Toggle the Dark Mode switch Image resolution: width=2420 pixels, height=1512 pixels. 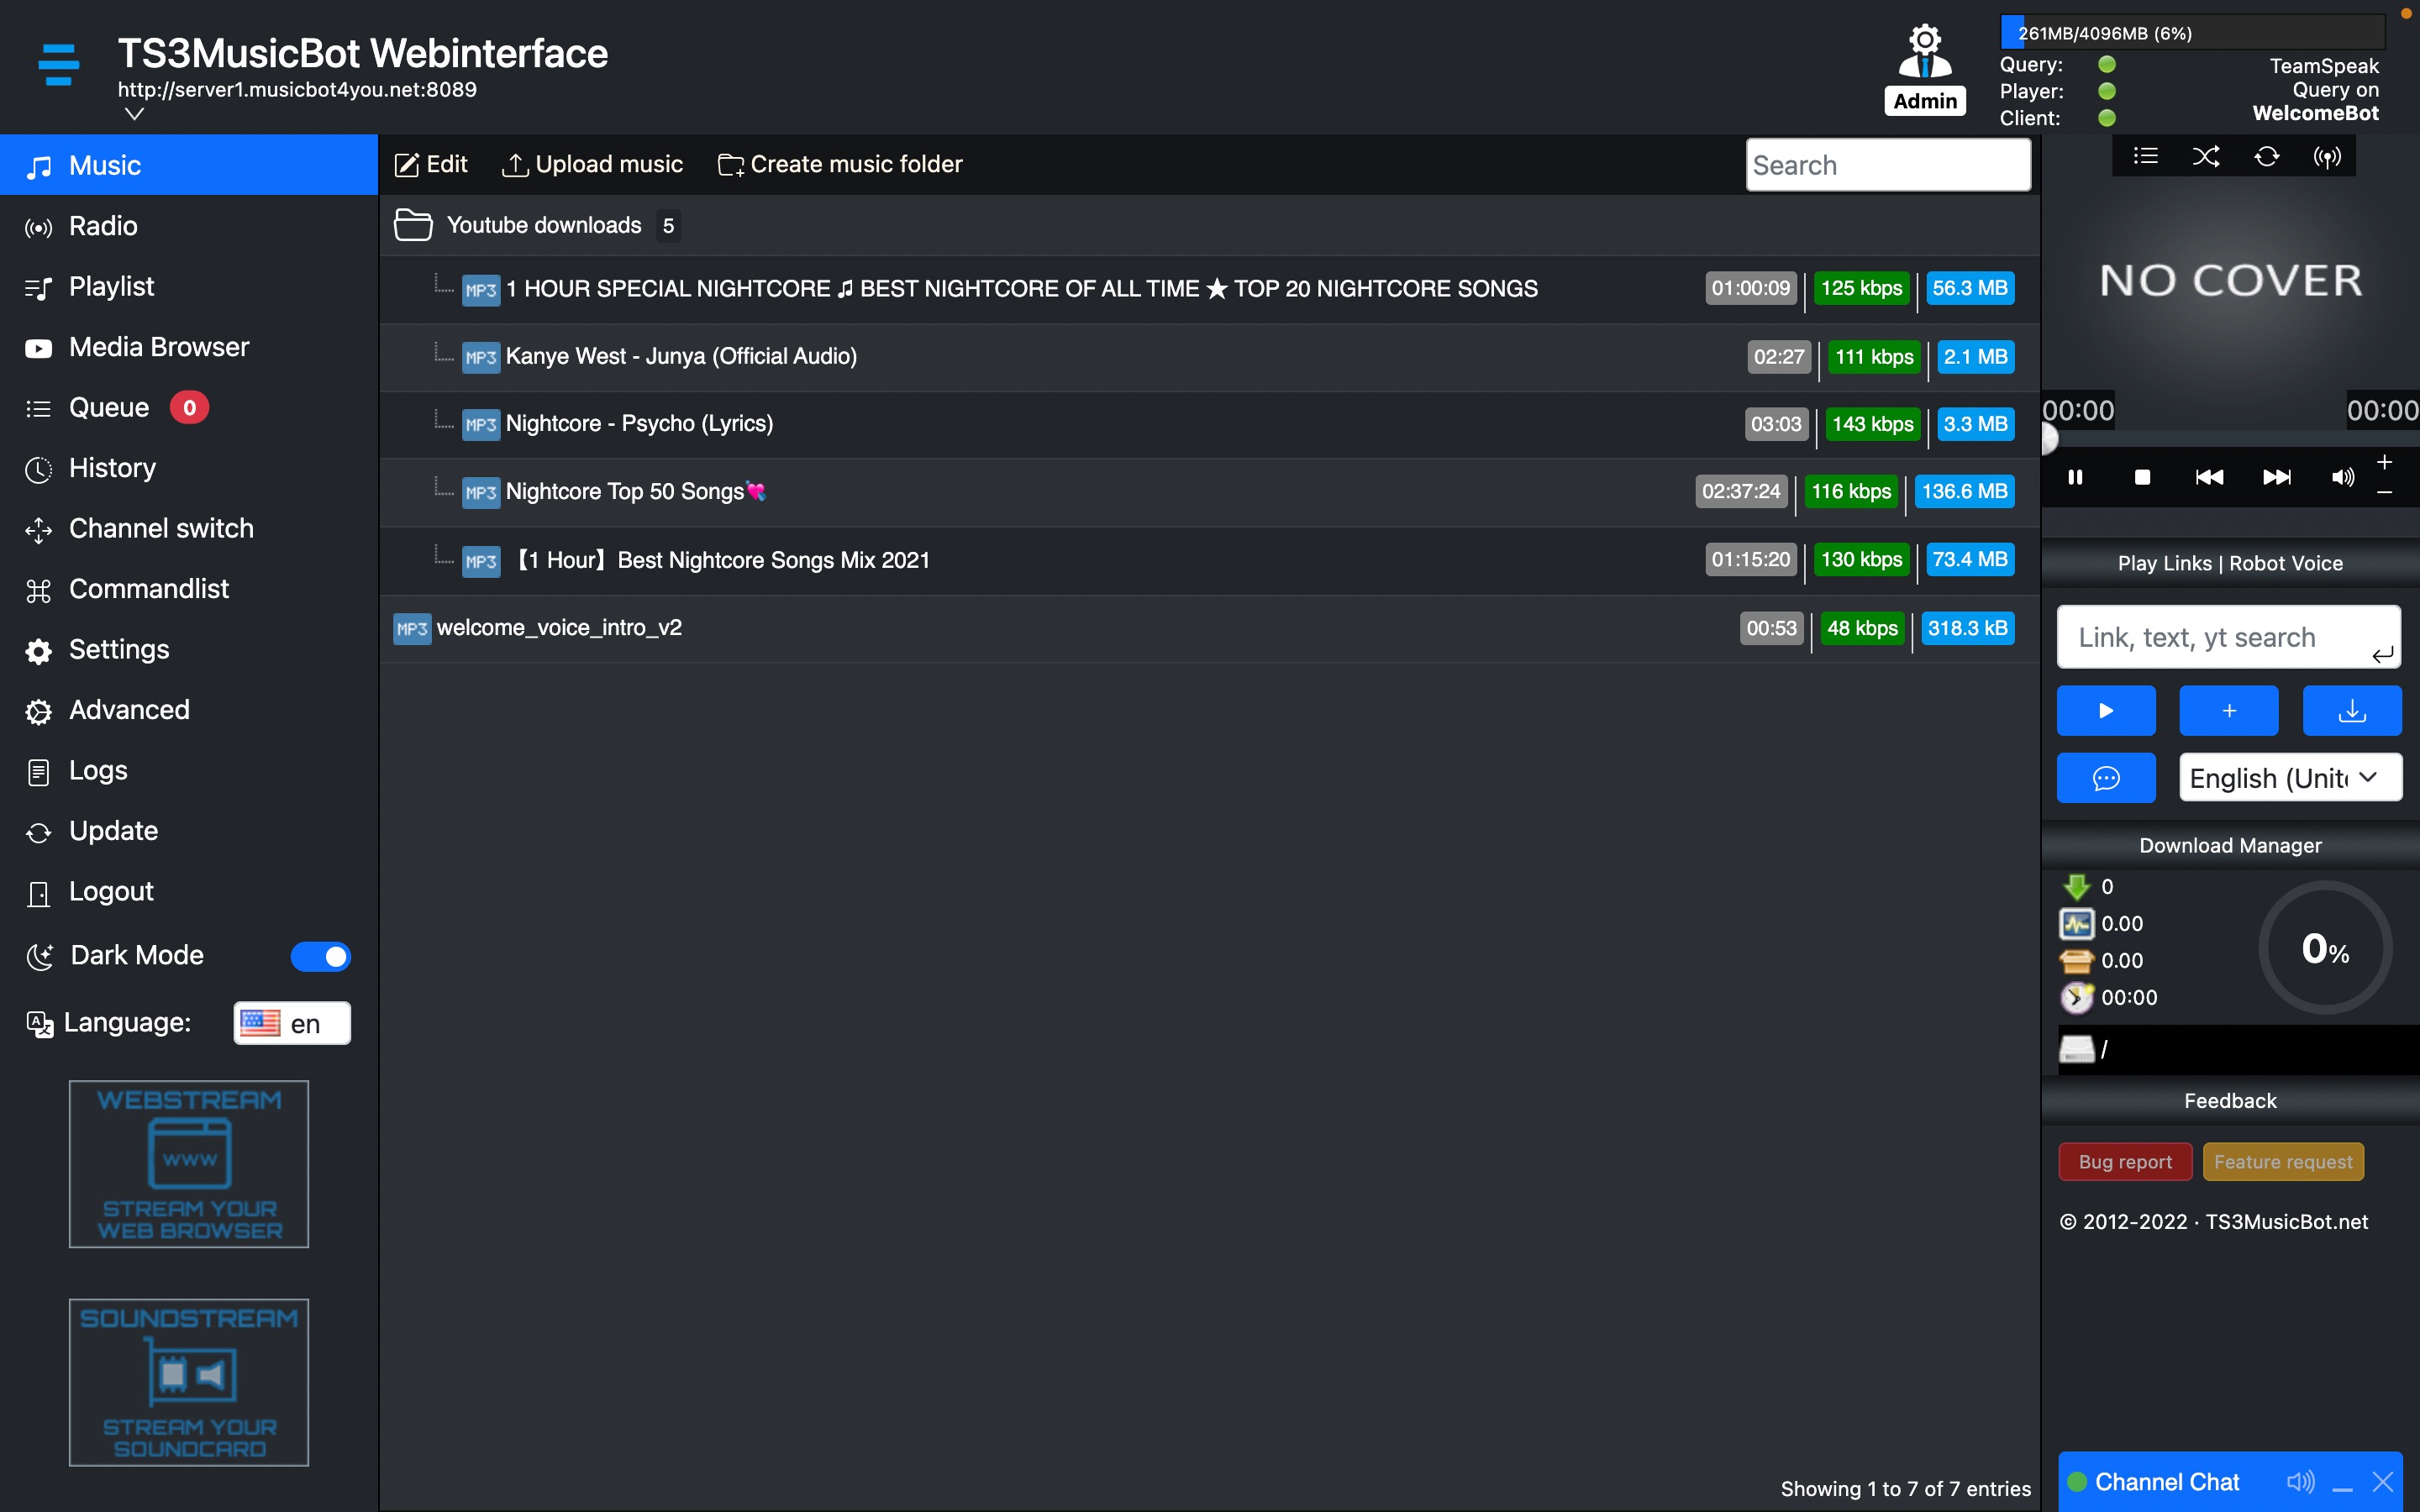(x=320, y=956)
